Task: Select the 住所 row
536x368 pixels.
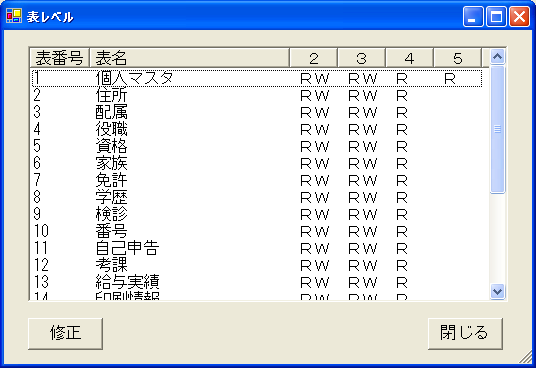Action: coord(257,95)
